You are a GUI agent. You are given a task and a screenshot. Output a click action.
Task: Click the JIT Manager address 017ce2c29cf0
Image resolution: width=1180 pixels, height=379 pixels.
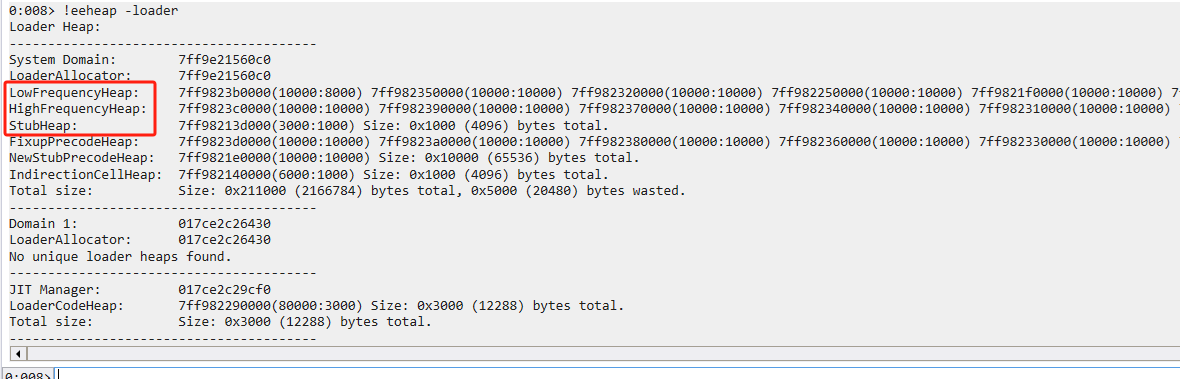point(224,290)
